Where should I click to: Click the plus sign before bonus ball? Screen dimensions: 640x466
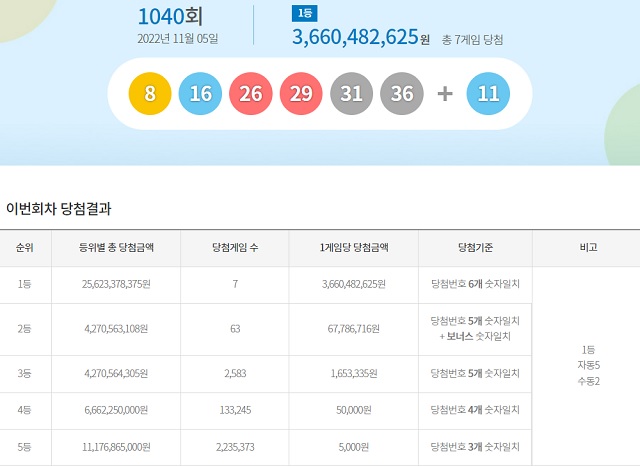tap(445, 94)
